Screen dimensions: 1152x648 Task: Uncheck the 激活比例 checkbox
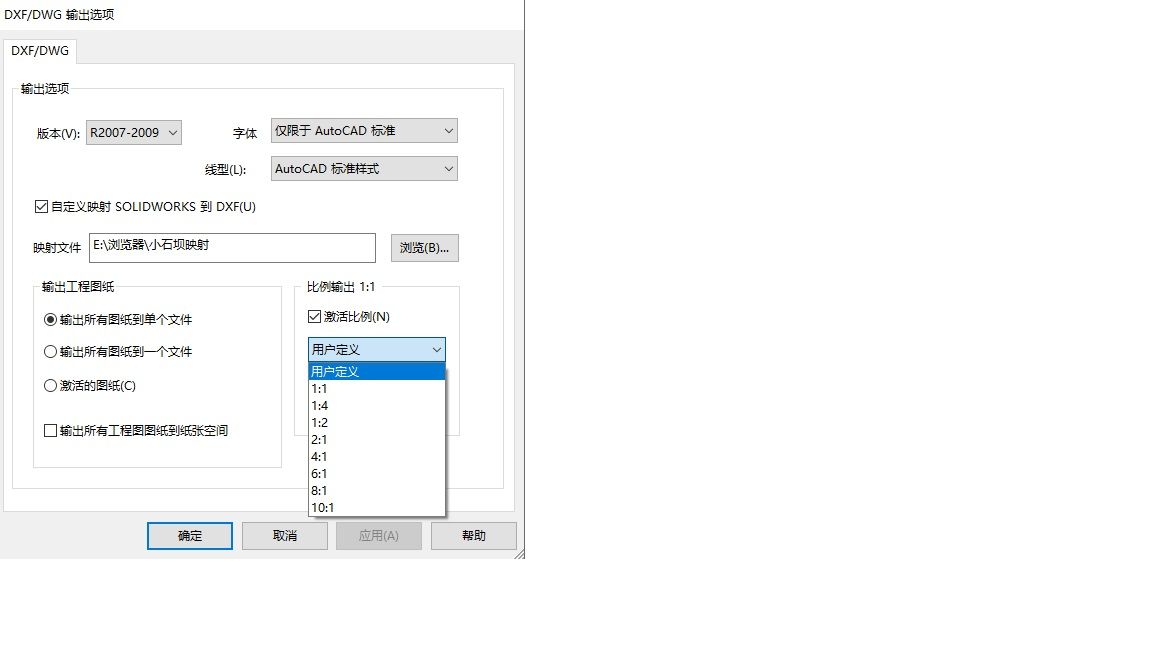[316, 317]
